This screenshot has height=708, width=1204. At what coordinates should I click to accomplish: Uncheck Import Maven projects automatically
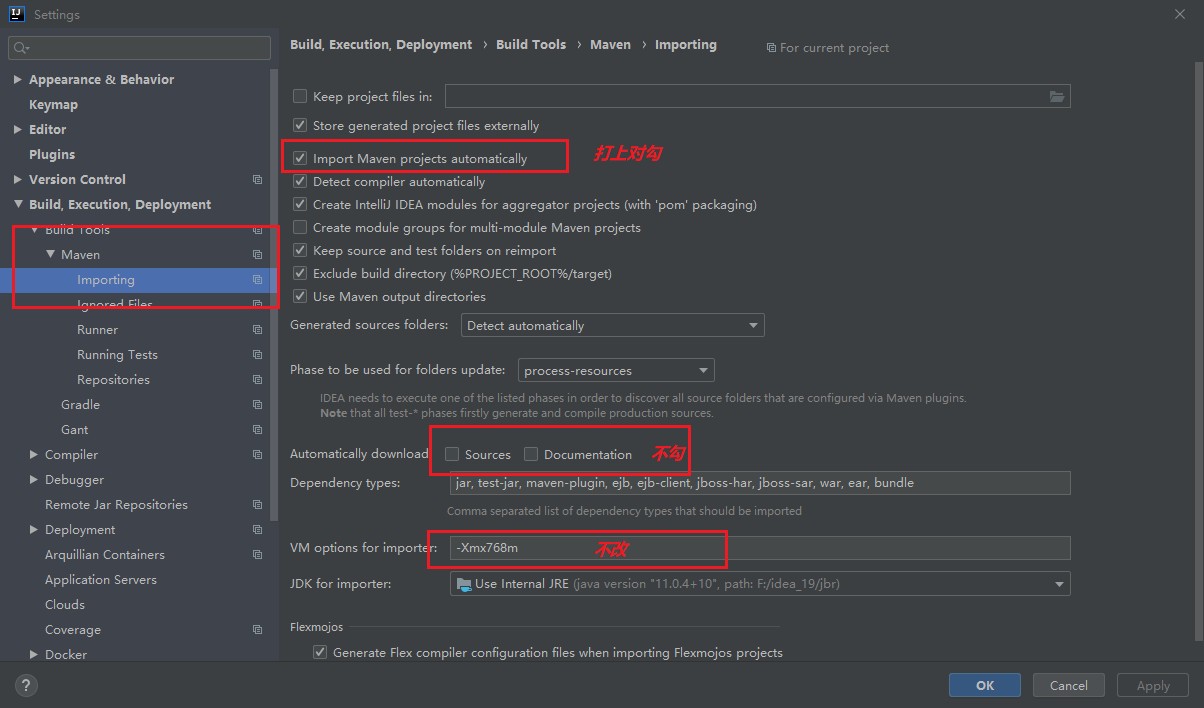[300, 159]
